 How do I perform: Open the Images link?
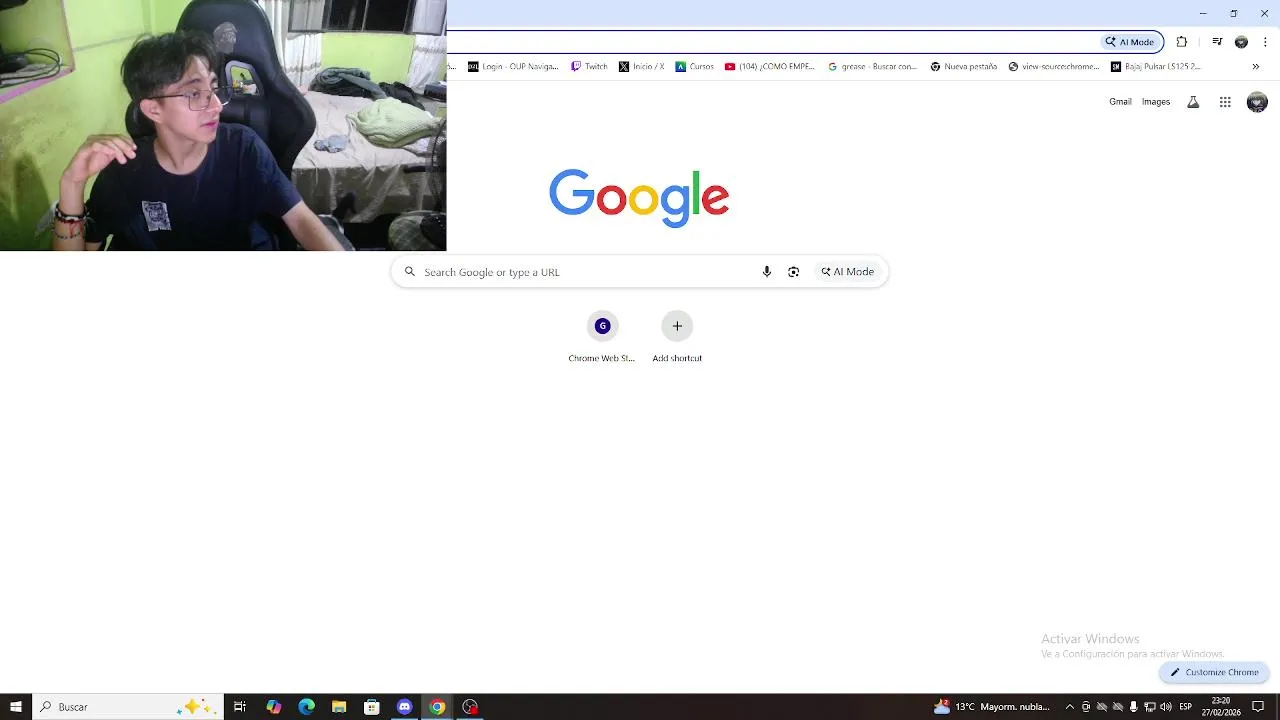pos(1156,102)
